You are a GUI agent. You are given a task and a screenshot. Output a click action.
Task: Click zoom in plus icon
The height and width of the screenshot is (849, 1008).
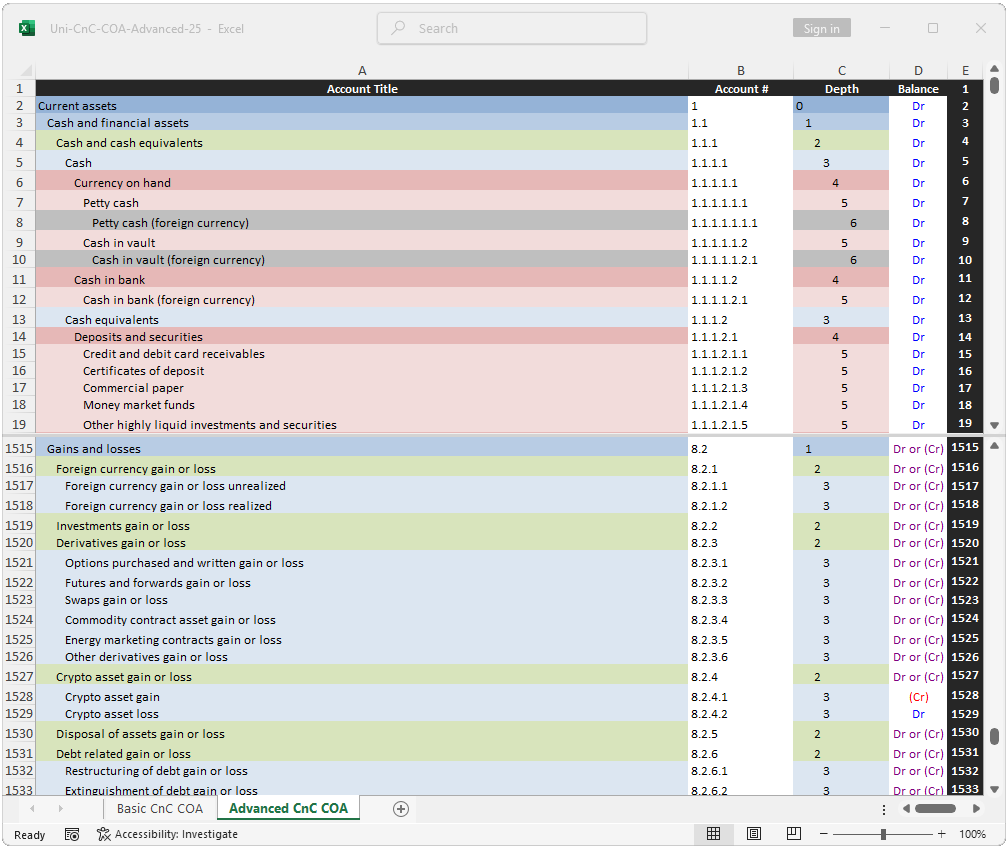click(x=942, y=834)
